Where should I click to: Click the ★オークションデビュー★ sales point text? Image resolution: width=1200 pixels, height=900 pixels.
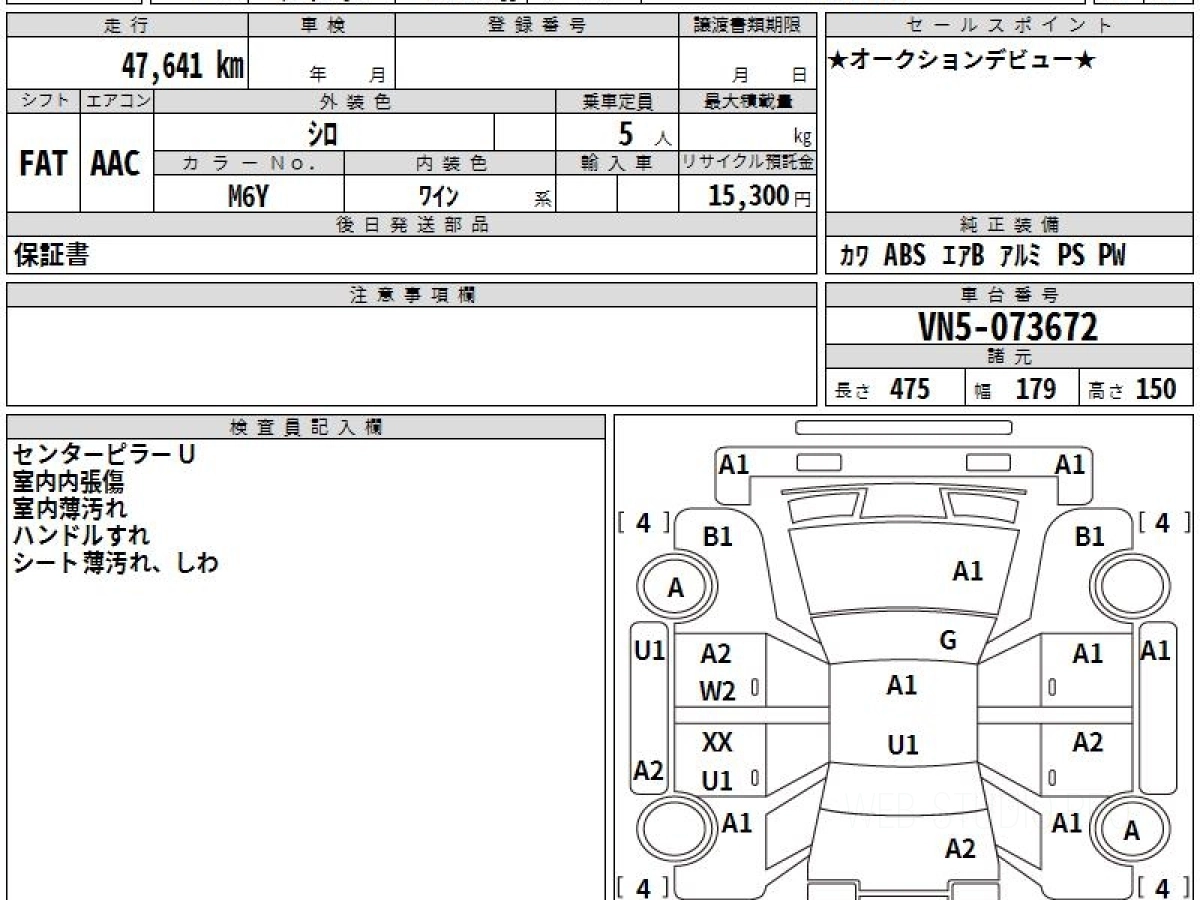[x=962, y=61]
